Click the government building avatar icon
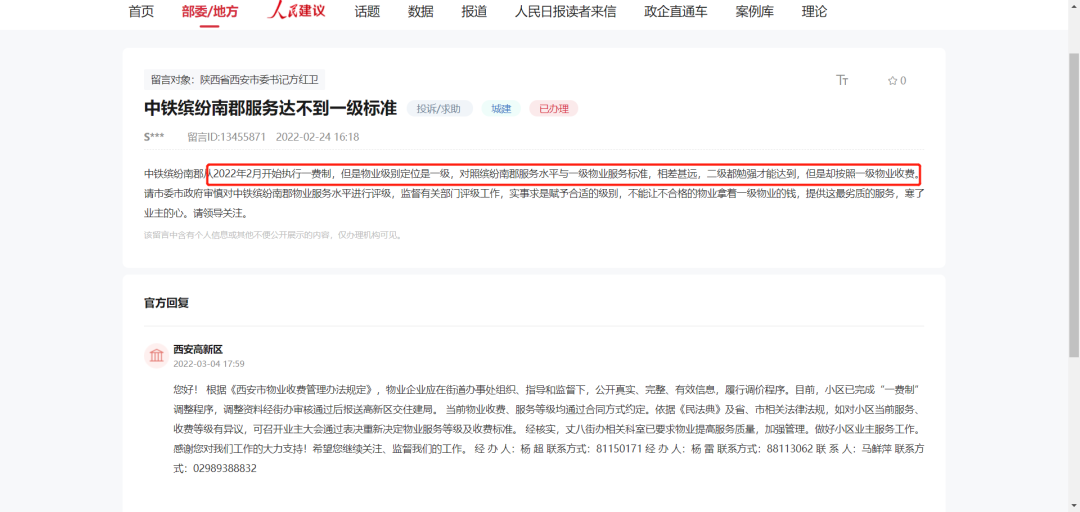 (156, 356)
